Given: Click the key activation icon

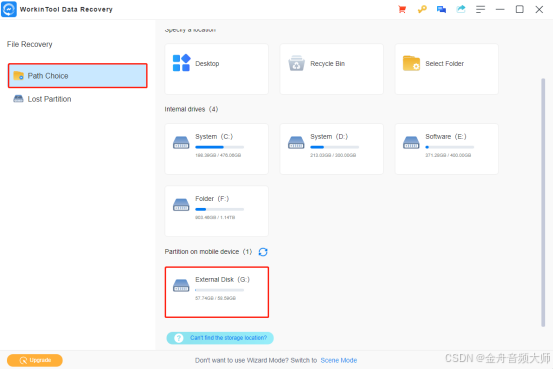Looking at the screenshot, I should click(422, 10).
